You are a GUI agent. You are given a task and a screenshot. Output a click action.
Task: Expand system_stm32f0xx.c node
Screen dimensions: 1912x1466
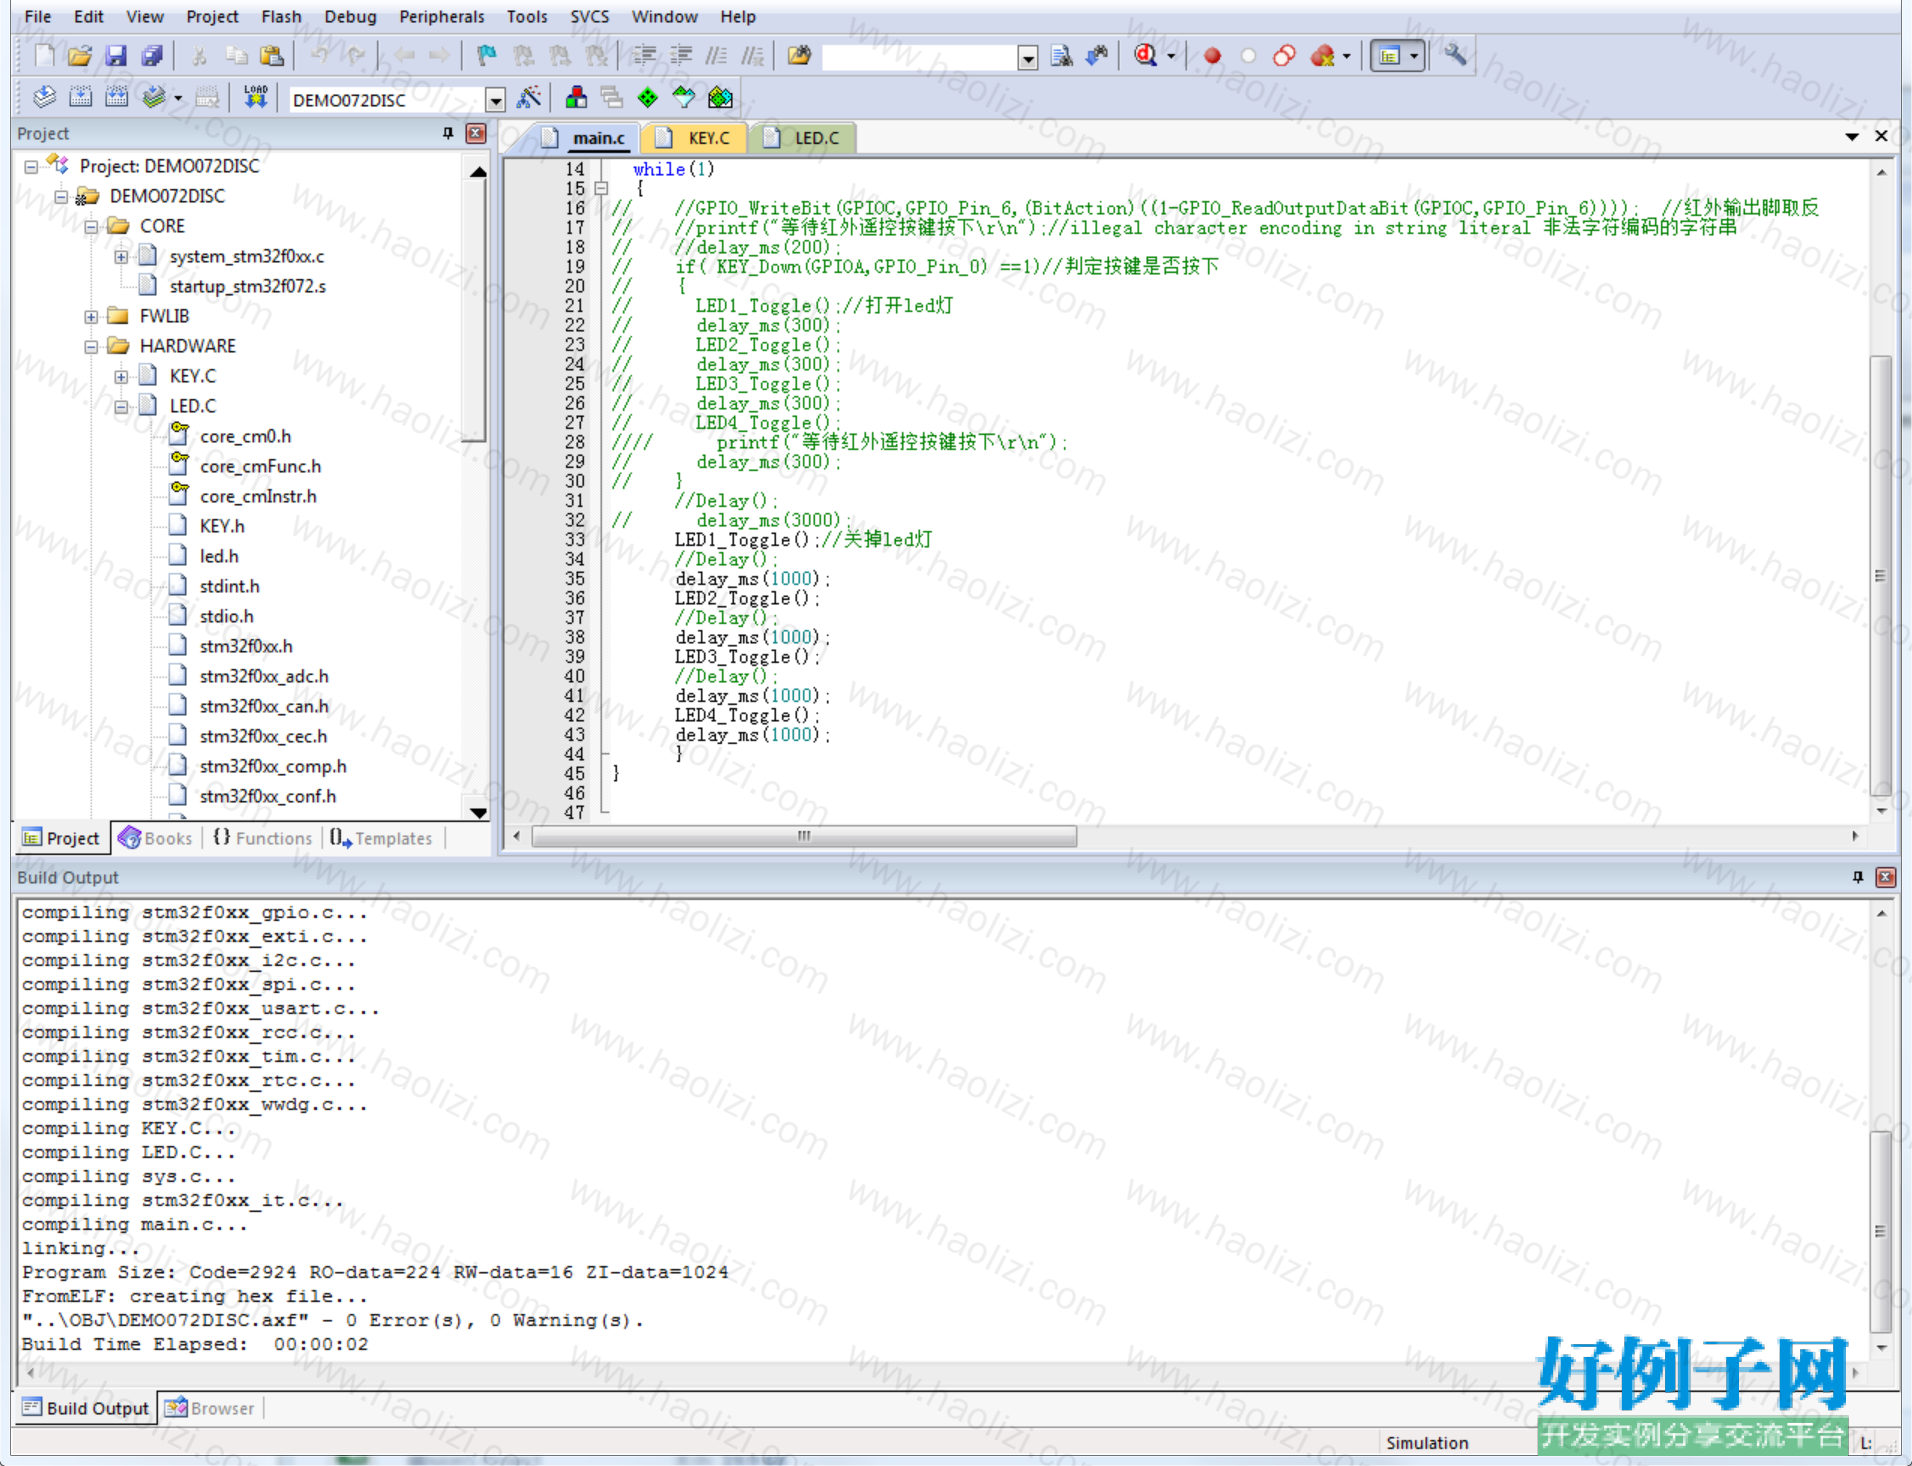[x=121, y=256]
